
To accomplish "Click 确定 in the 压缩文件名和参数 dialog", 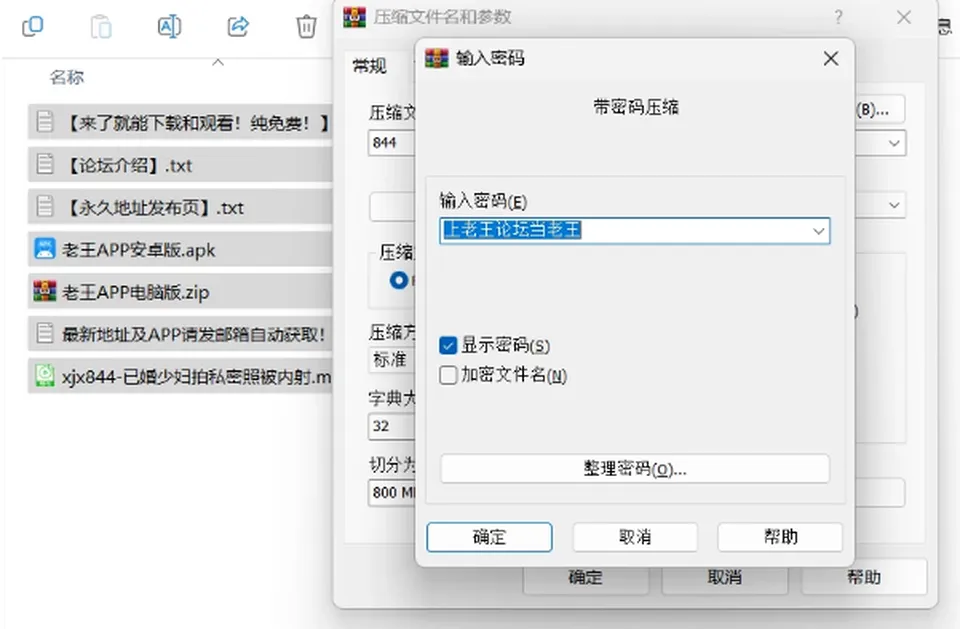I will pos(586,577).
